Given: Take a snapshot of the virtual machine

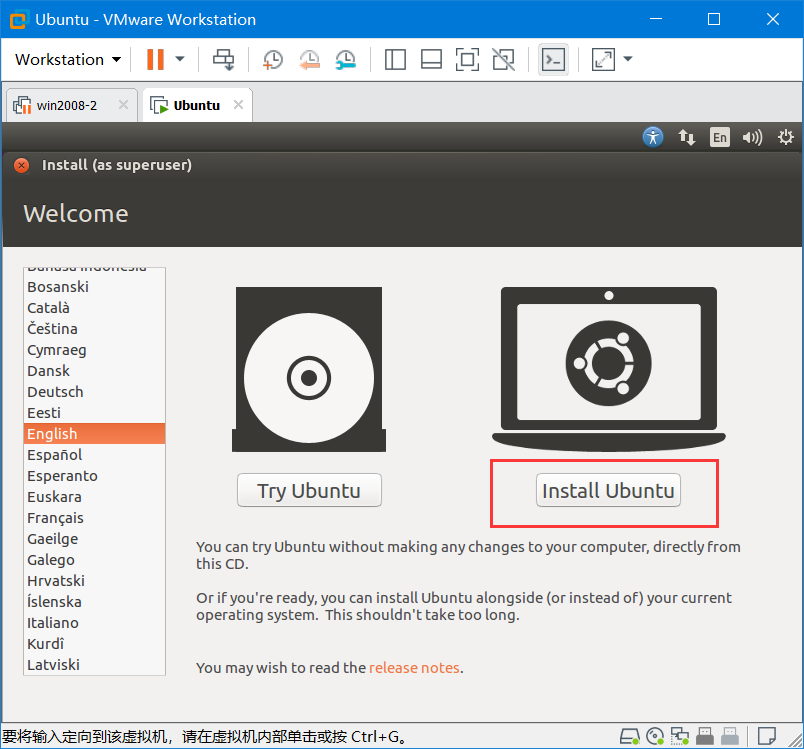Looking at the screenshot, I should click(273, 60).
